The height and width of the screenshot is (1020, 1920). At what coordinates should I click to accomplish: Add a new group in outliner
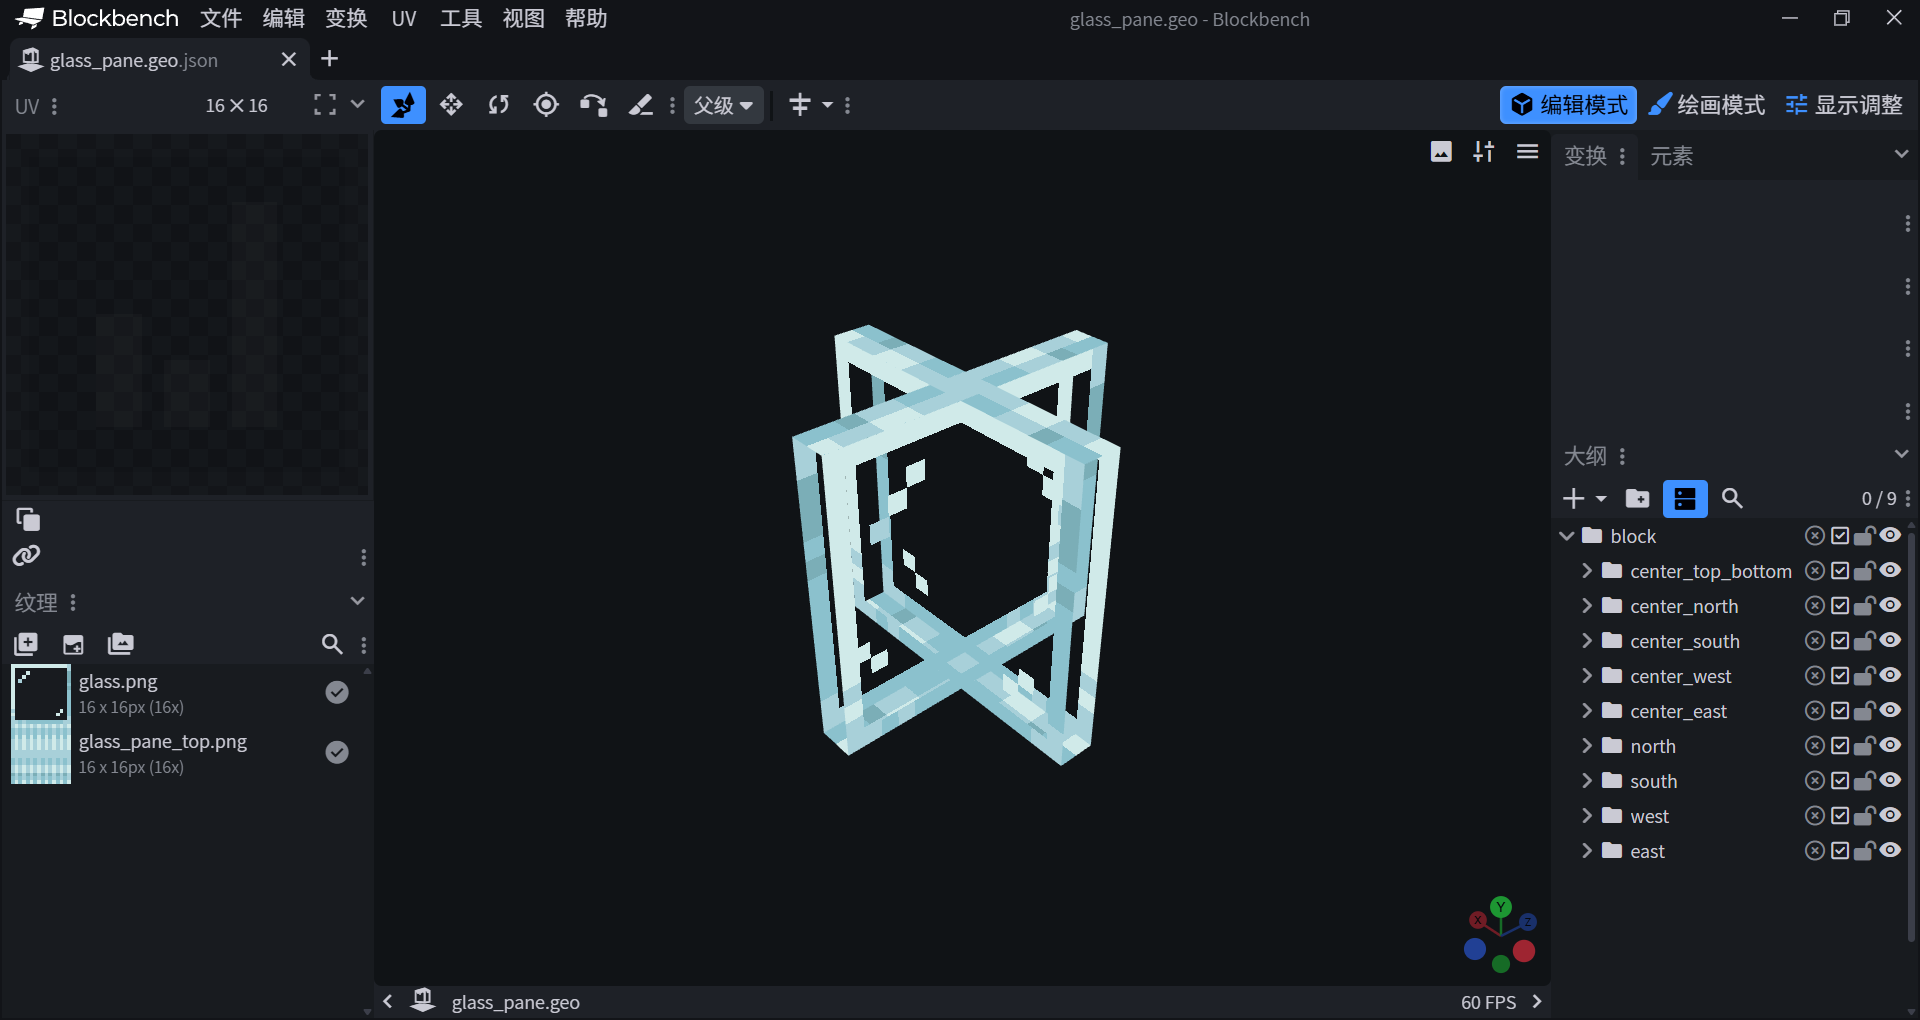pos(1638,498)
